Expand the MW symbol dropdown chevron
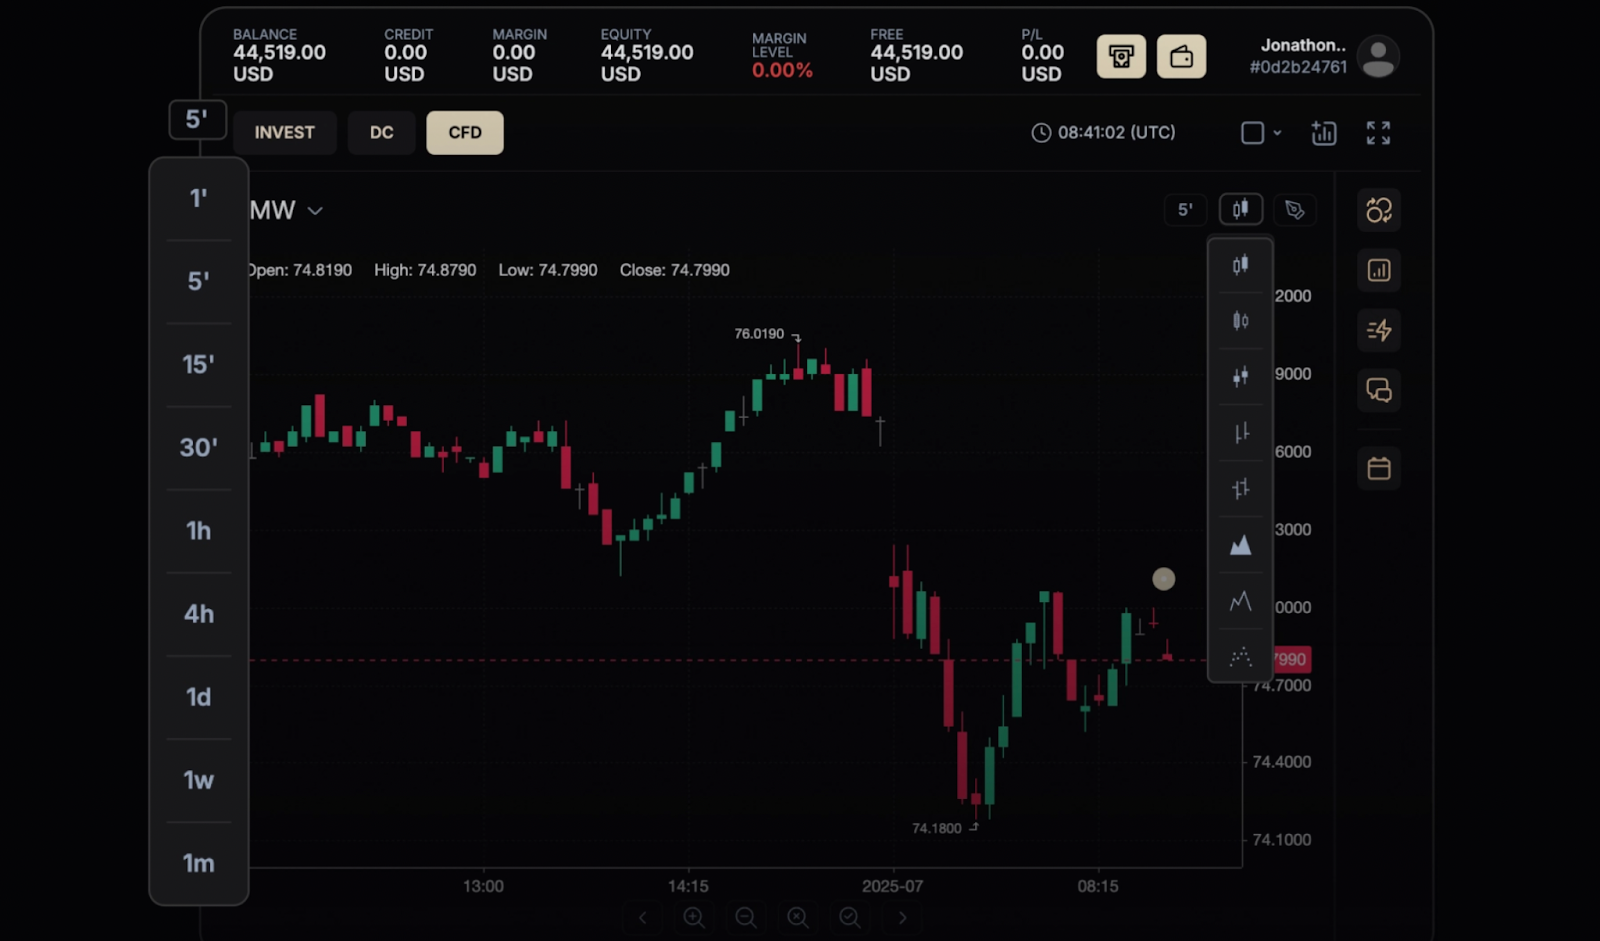1600x941 pixels. [x=315, y=211]
